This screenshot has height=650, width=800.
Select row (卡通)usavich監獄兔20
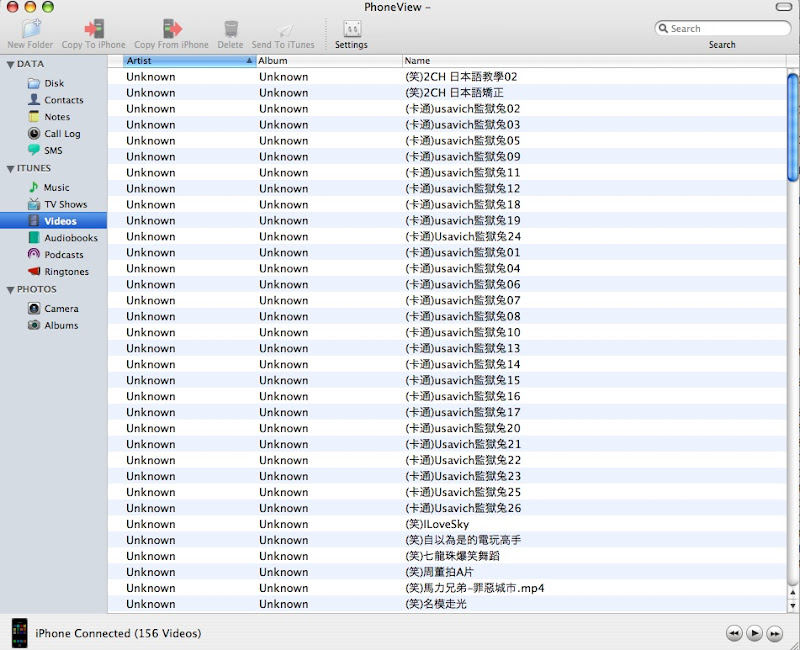(447, 428)
